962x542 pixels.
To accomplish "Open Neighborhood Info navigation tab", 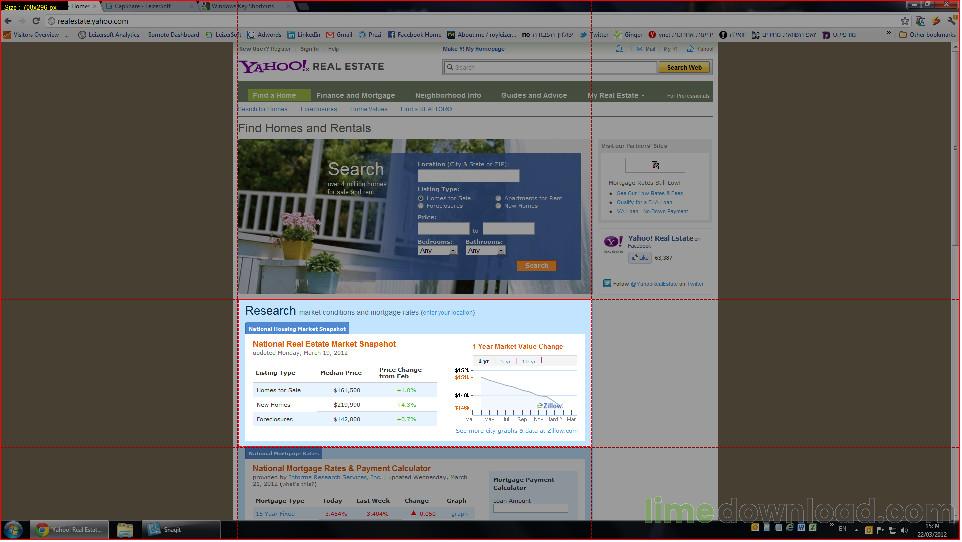I will (x=448, y=96).
